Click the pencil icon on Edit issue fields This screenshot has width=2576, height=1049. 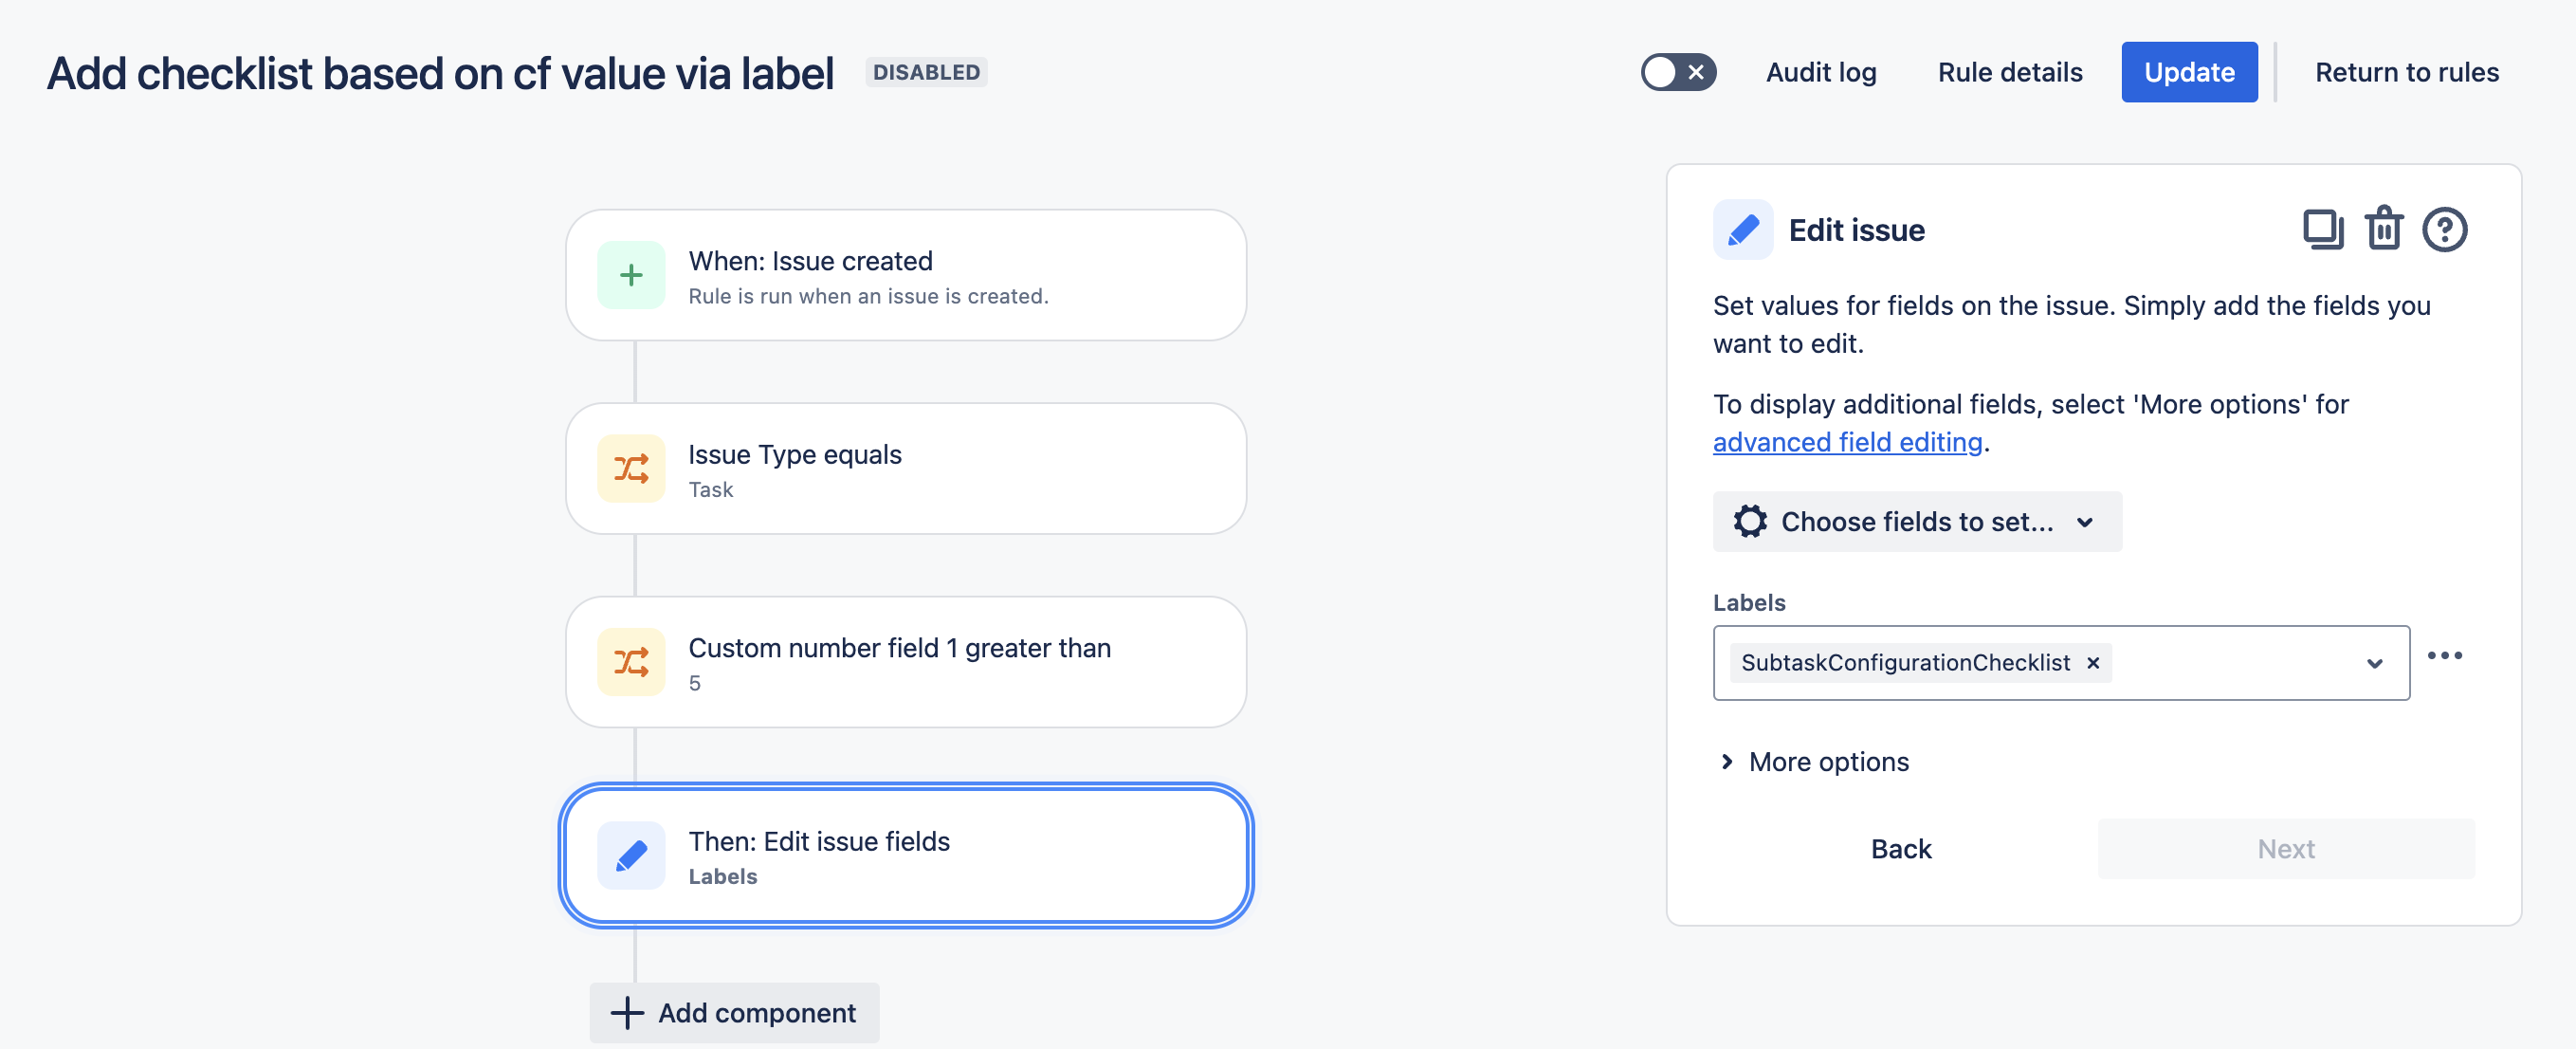click(631, 856)
